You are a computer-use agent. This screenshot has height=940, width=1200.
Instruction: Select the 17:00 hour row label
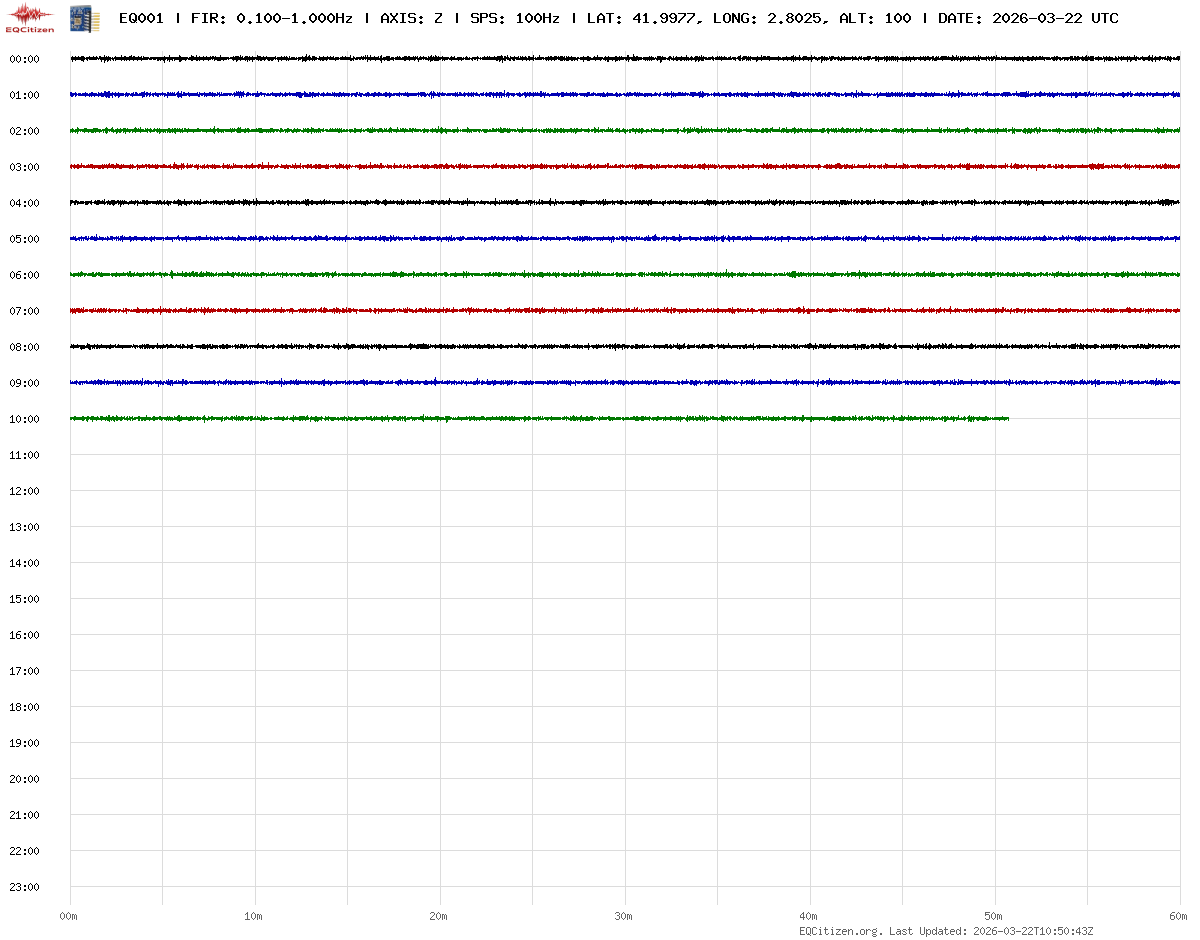click(24, 671)
